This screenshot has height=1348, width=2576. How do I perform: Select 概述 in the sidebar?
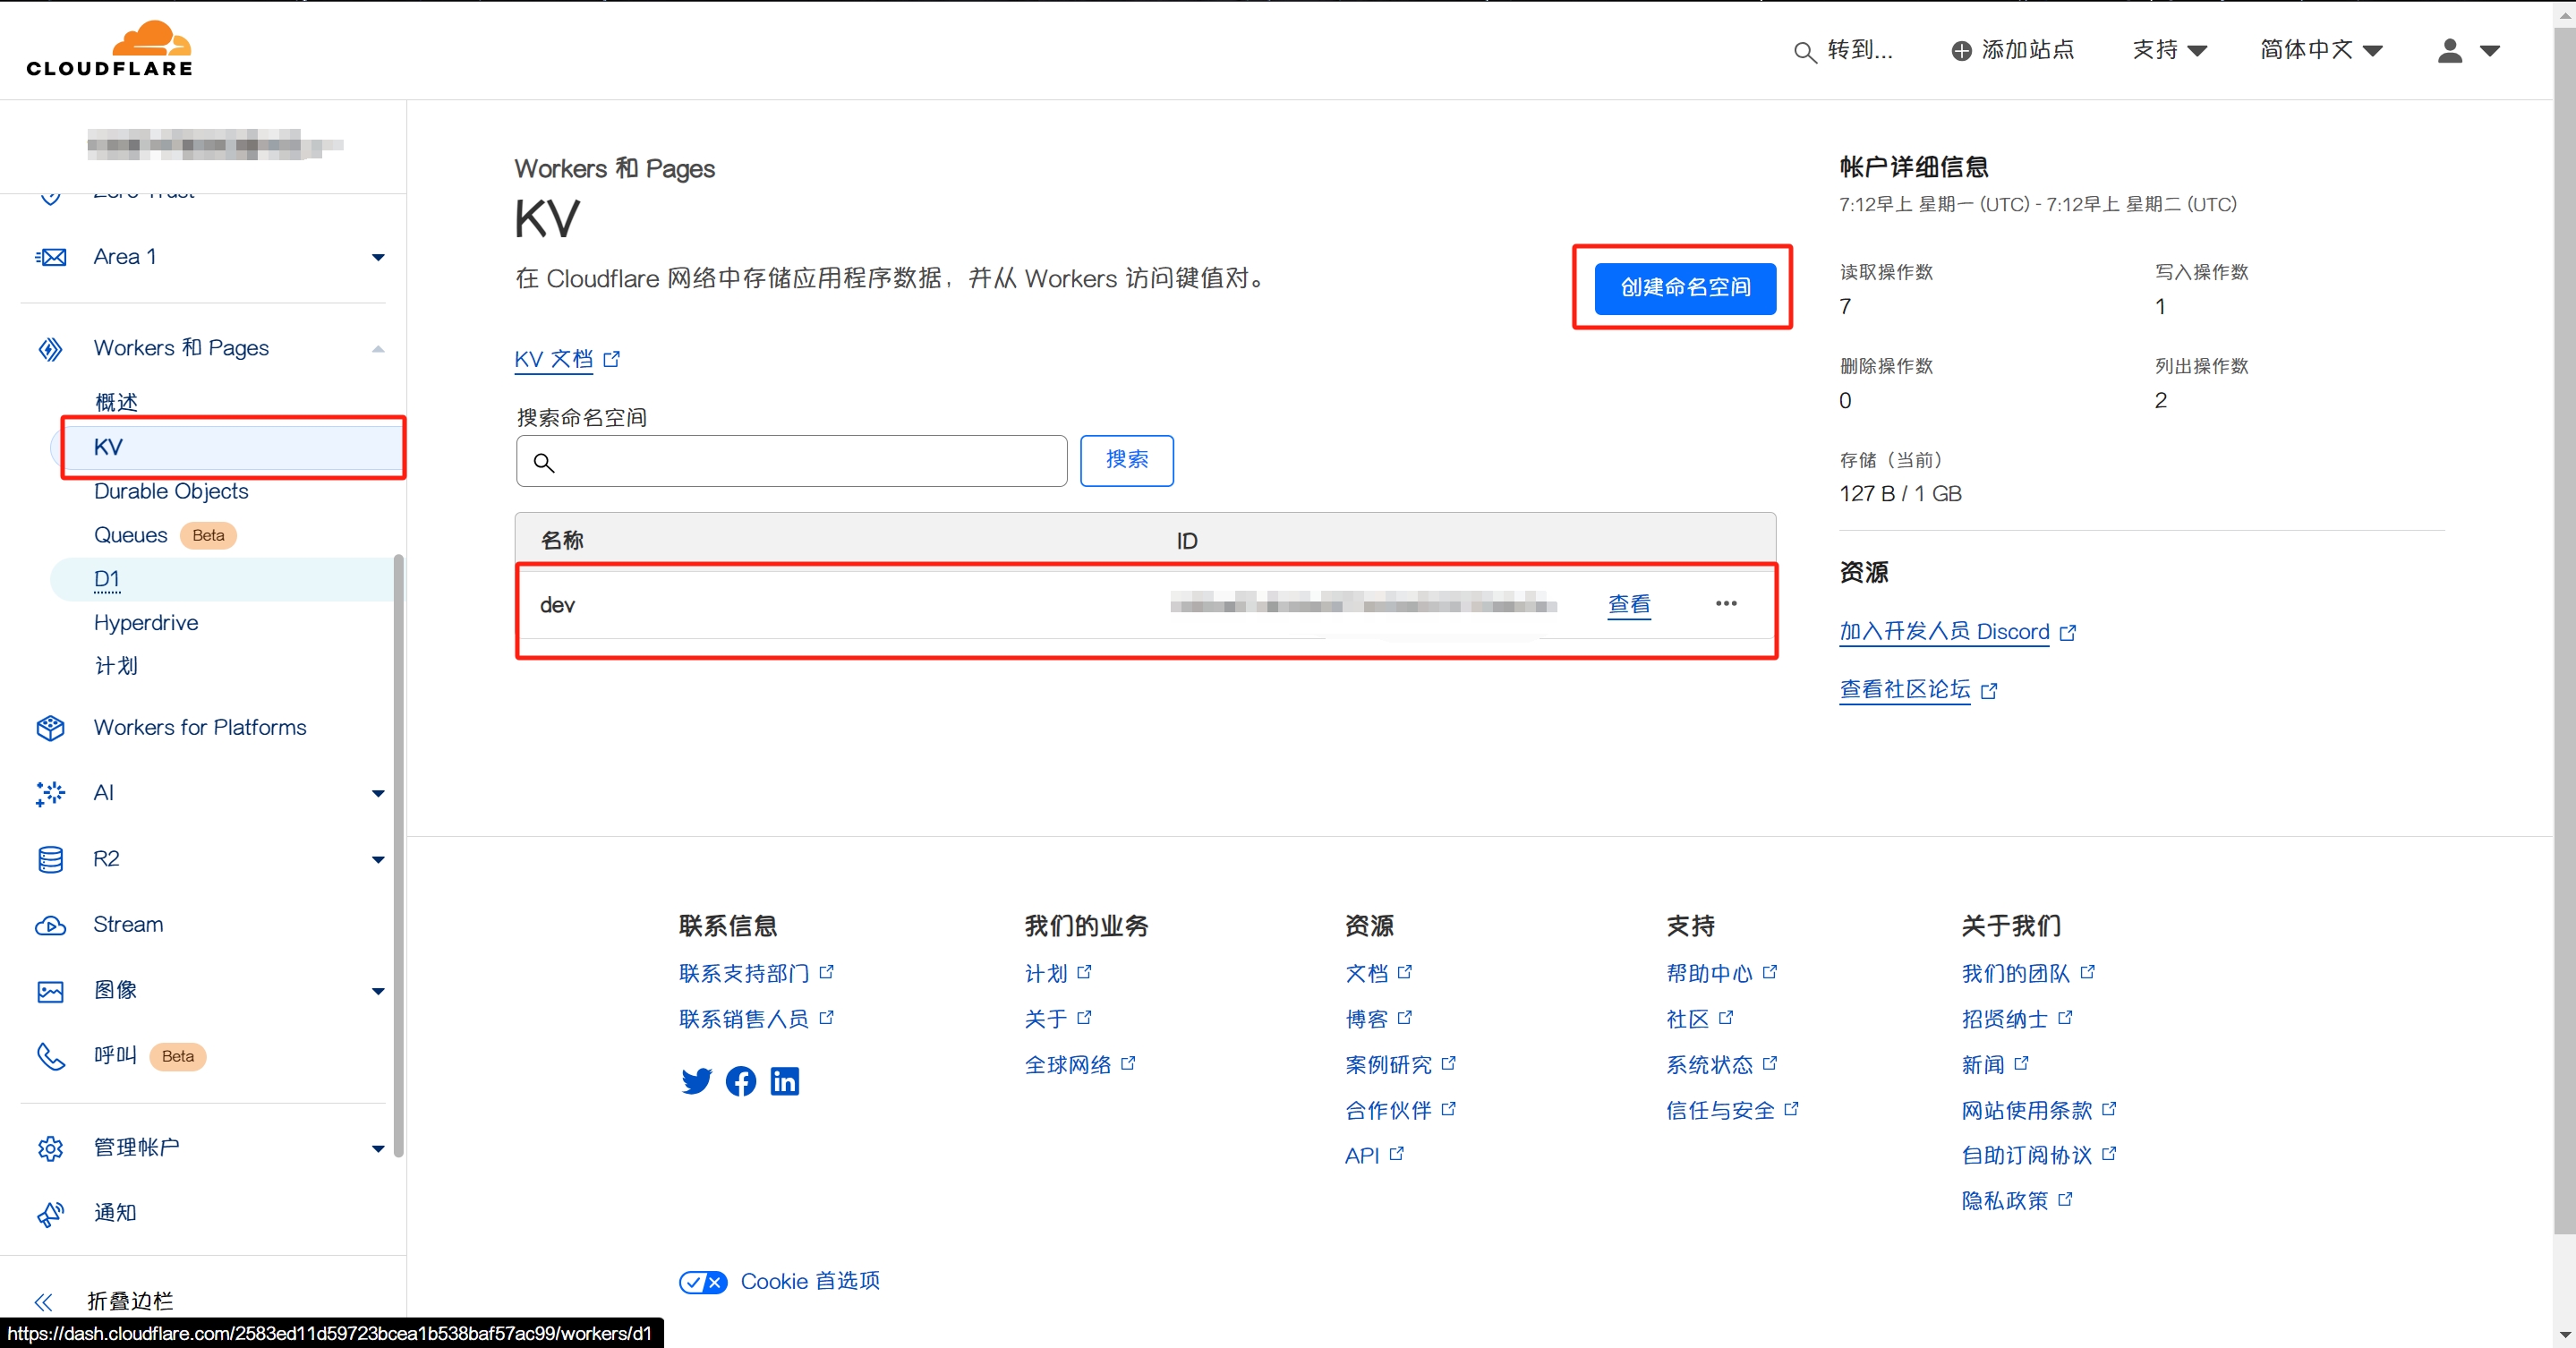(x=116, y=401)
